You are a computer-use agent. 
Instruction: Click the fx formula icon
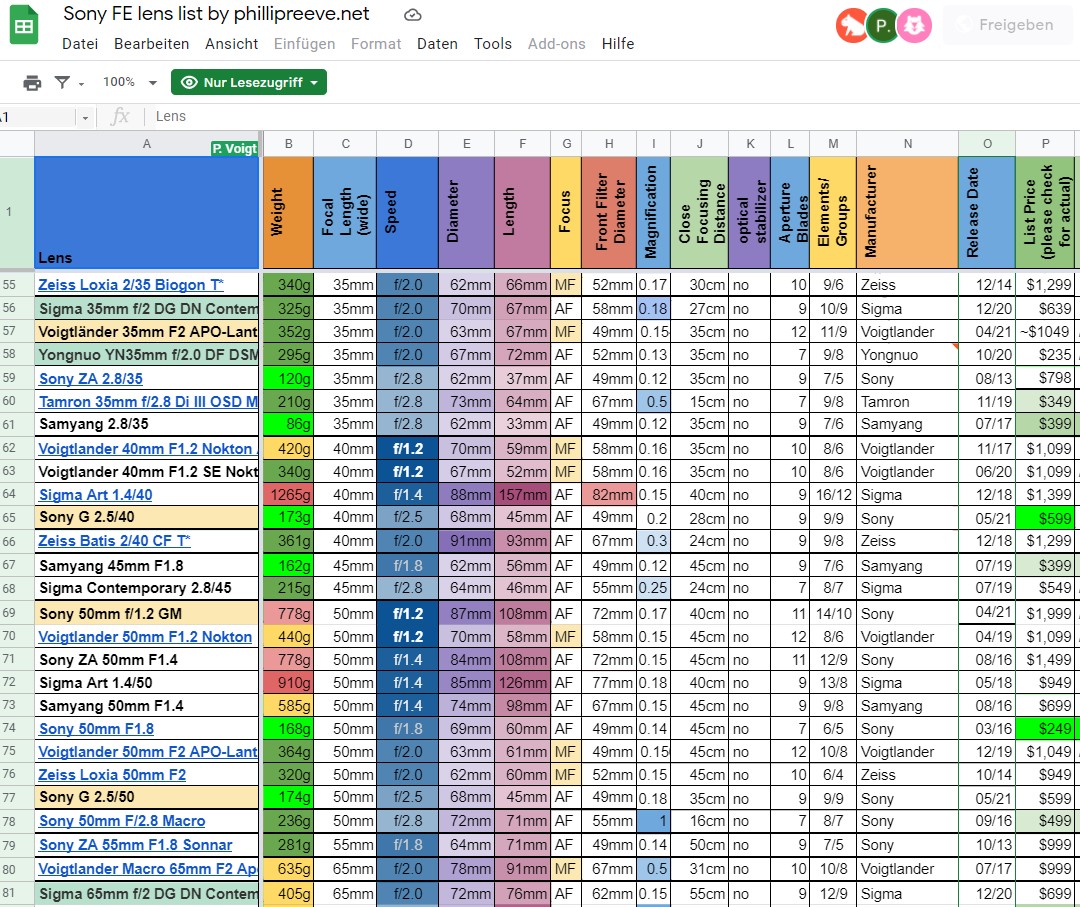[120, 116]
